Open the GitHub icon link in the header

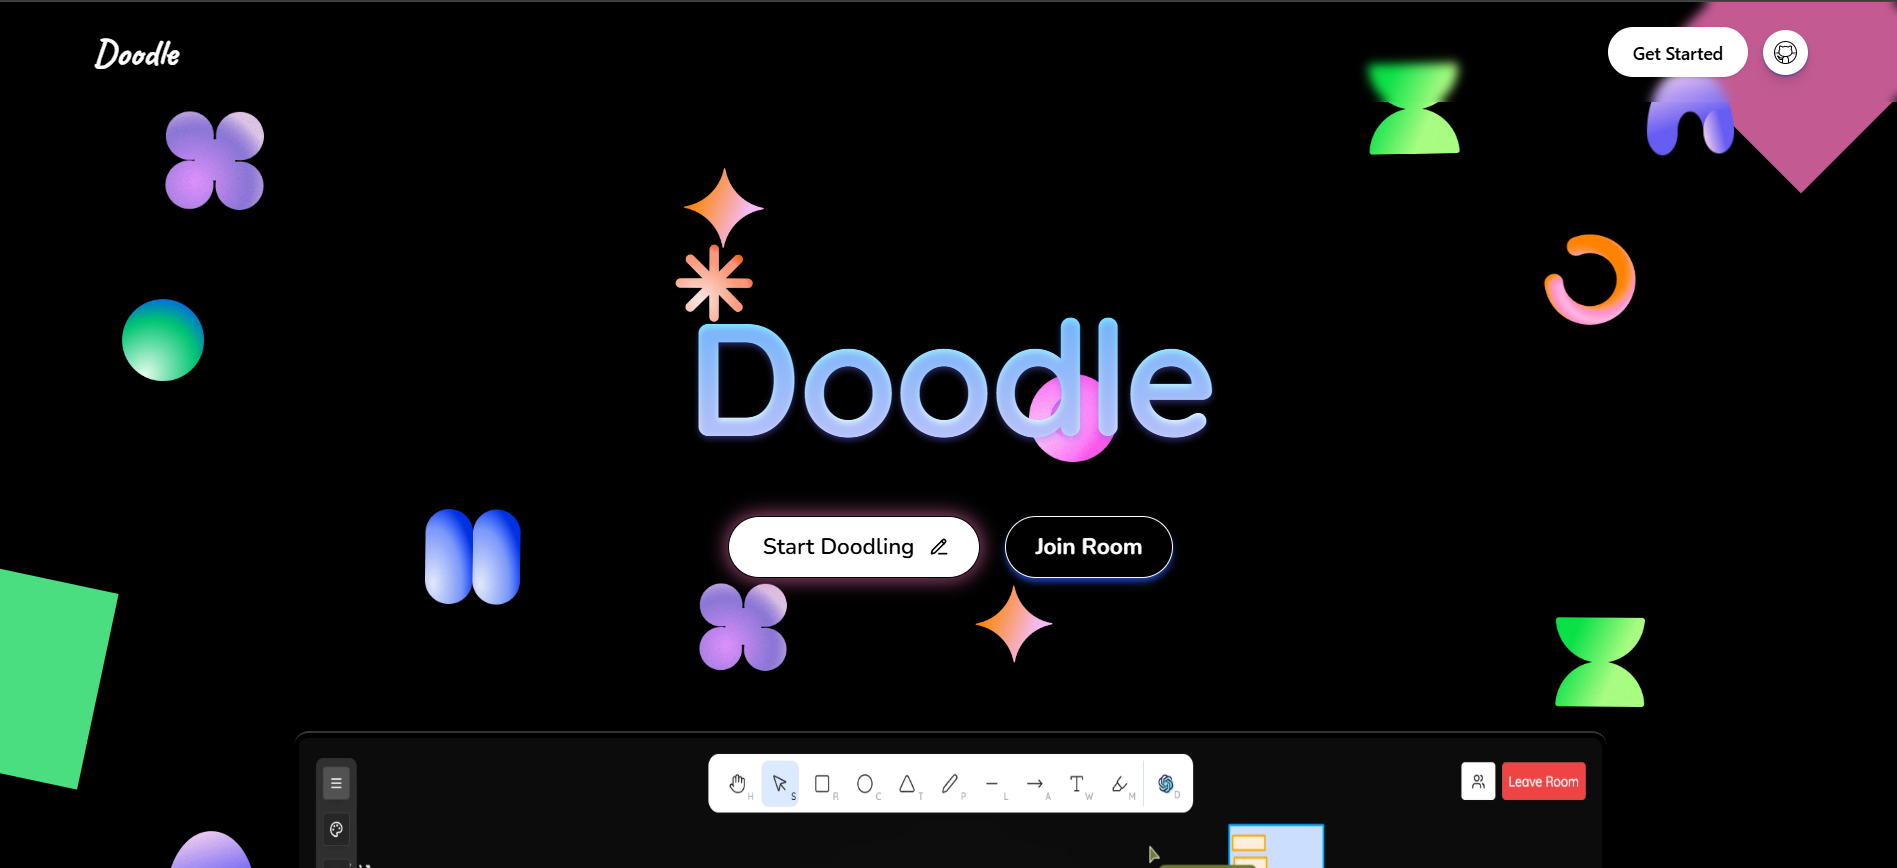[x=1785, y=52]
